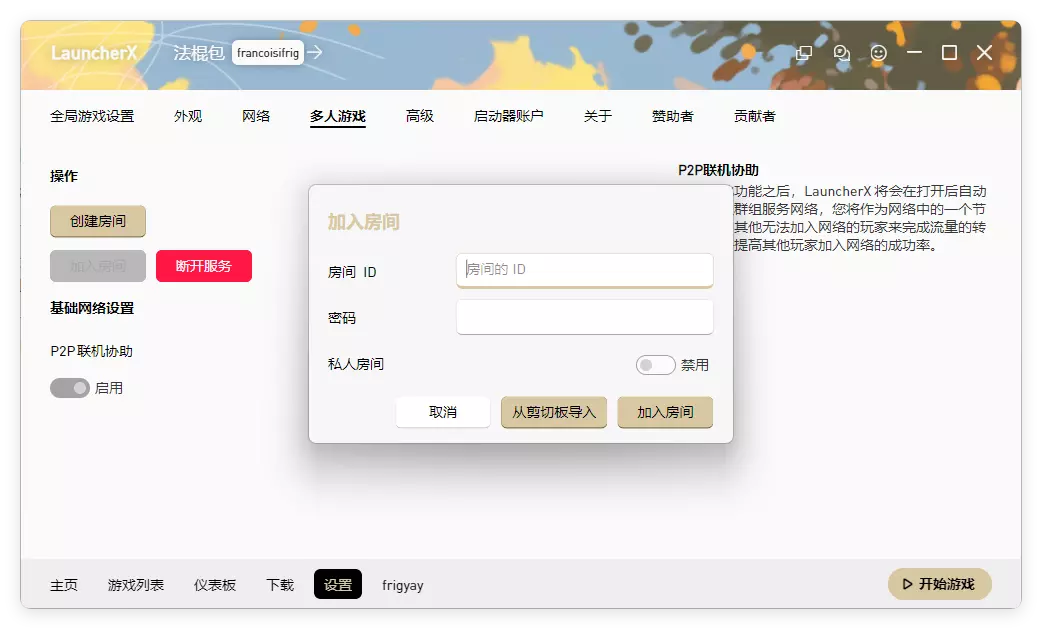The image size is (1042, 629).
Task: Toggle the P2P联机协助 enable switch
Action: 70,388
